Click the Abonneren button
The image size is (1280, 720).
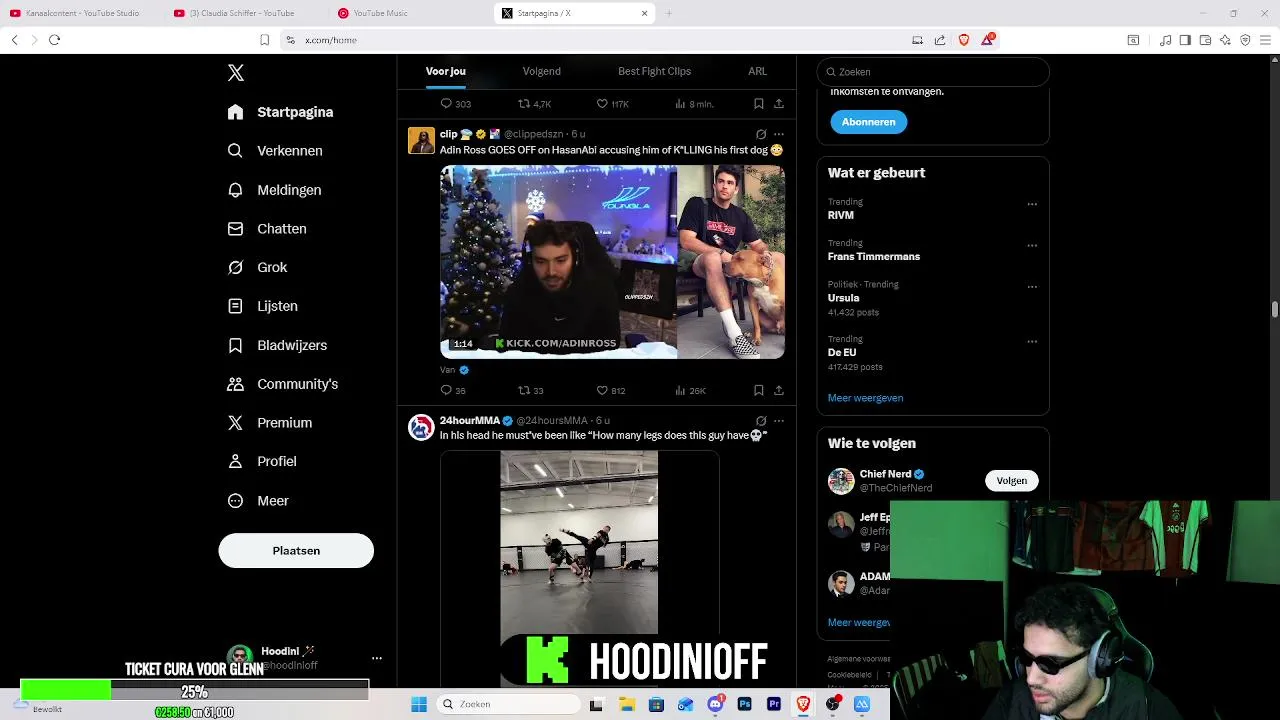(868, 122)
